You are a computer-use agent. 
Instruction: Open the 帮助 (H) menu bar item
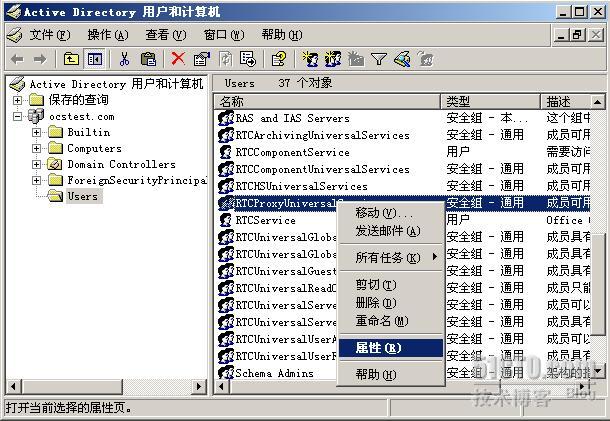click(282, 35)
